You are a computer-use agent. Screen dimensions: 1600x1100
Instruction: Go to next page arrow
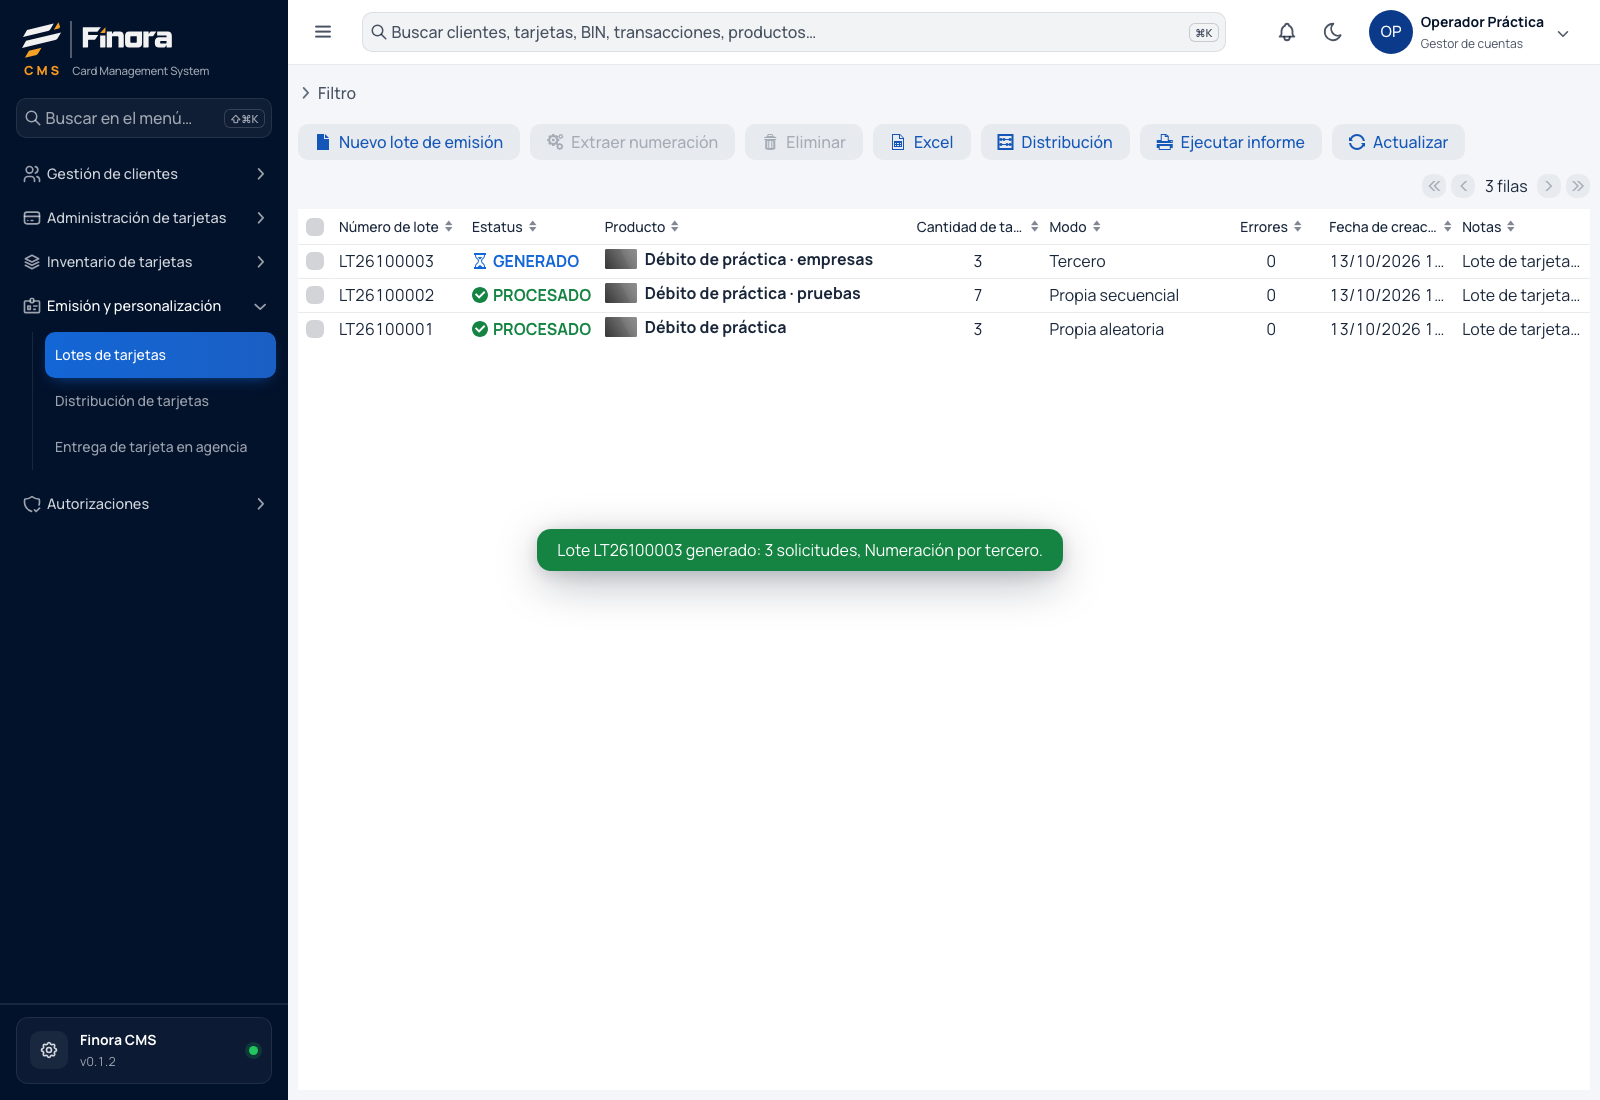coord(1549,186)
